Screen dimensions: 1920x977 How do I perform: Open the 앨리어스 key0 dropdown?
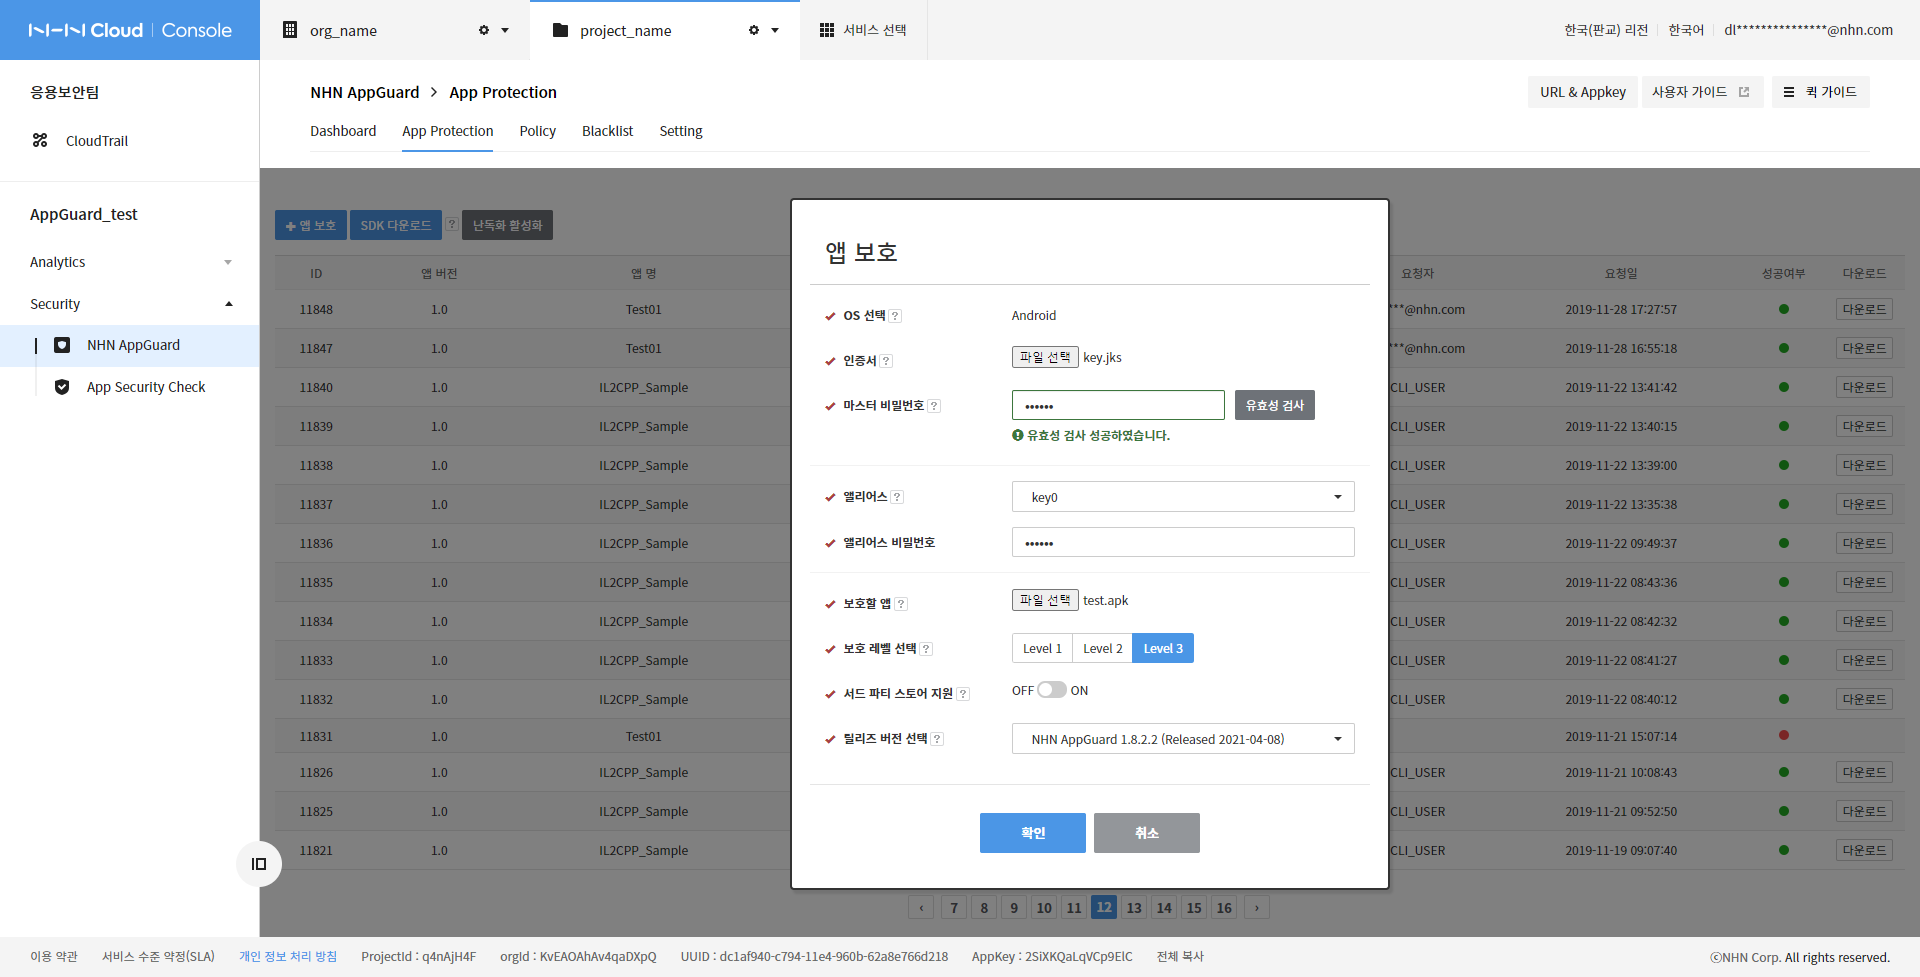(1183, 497)
